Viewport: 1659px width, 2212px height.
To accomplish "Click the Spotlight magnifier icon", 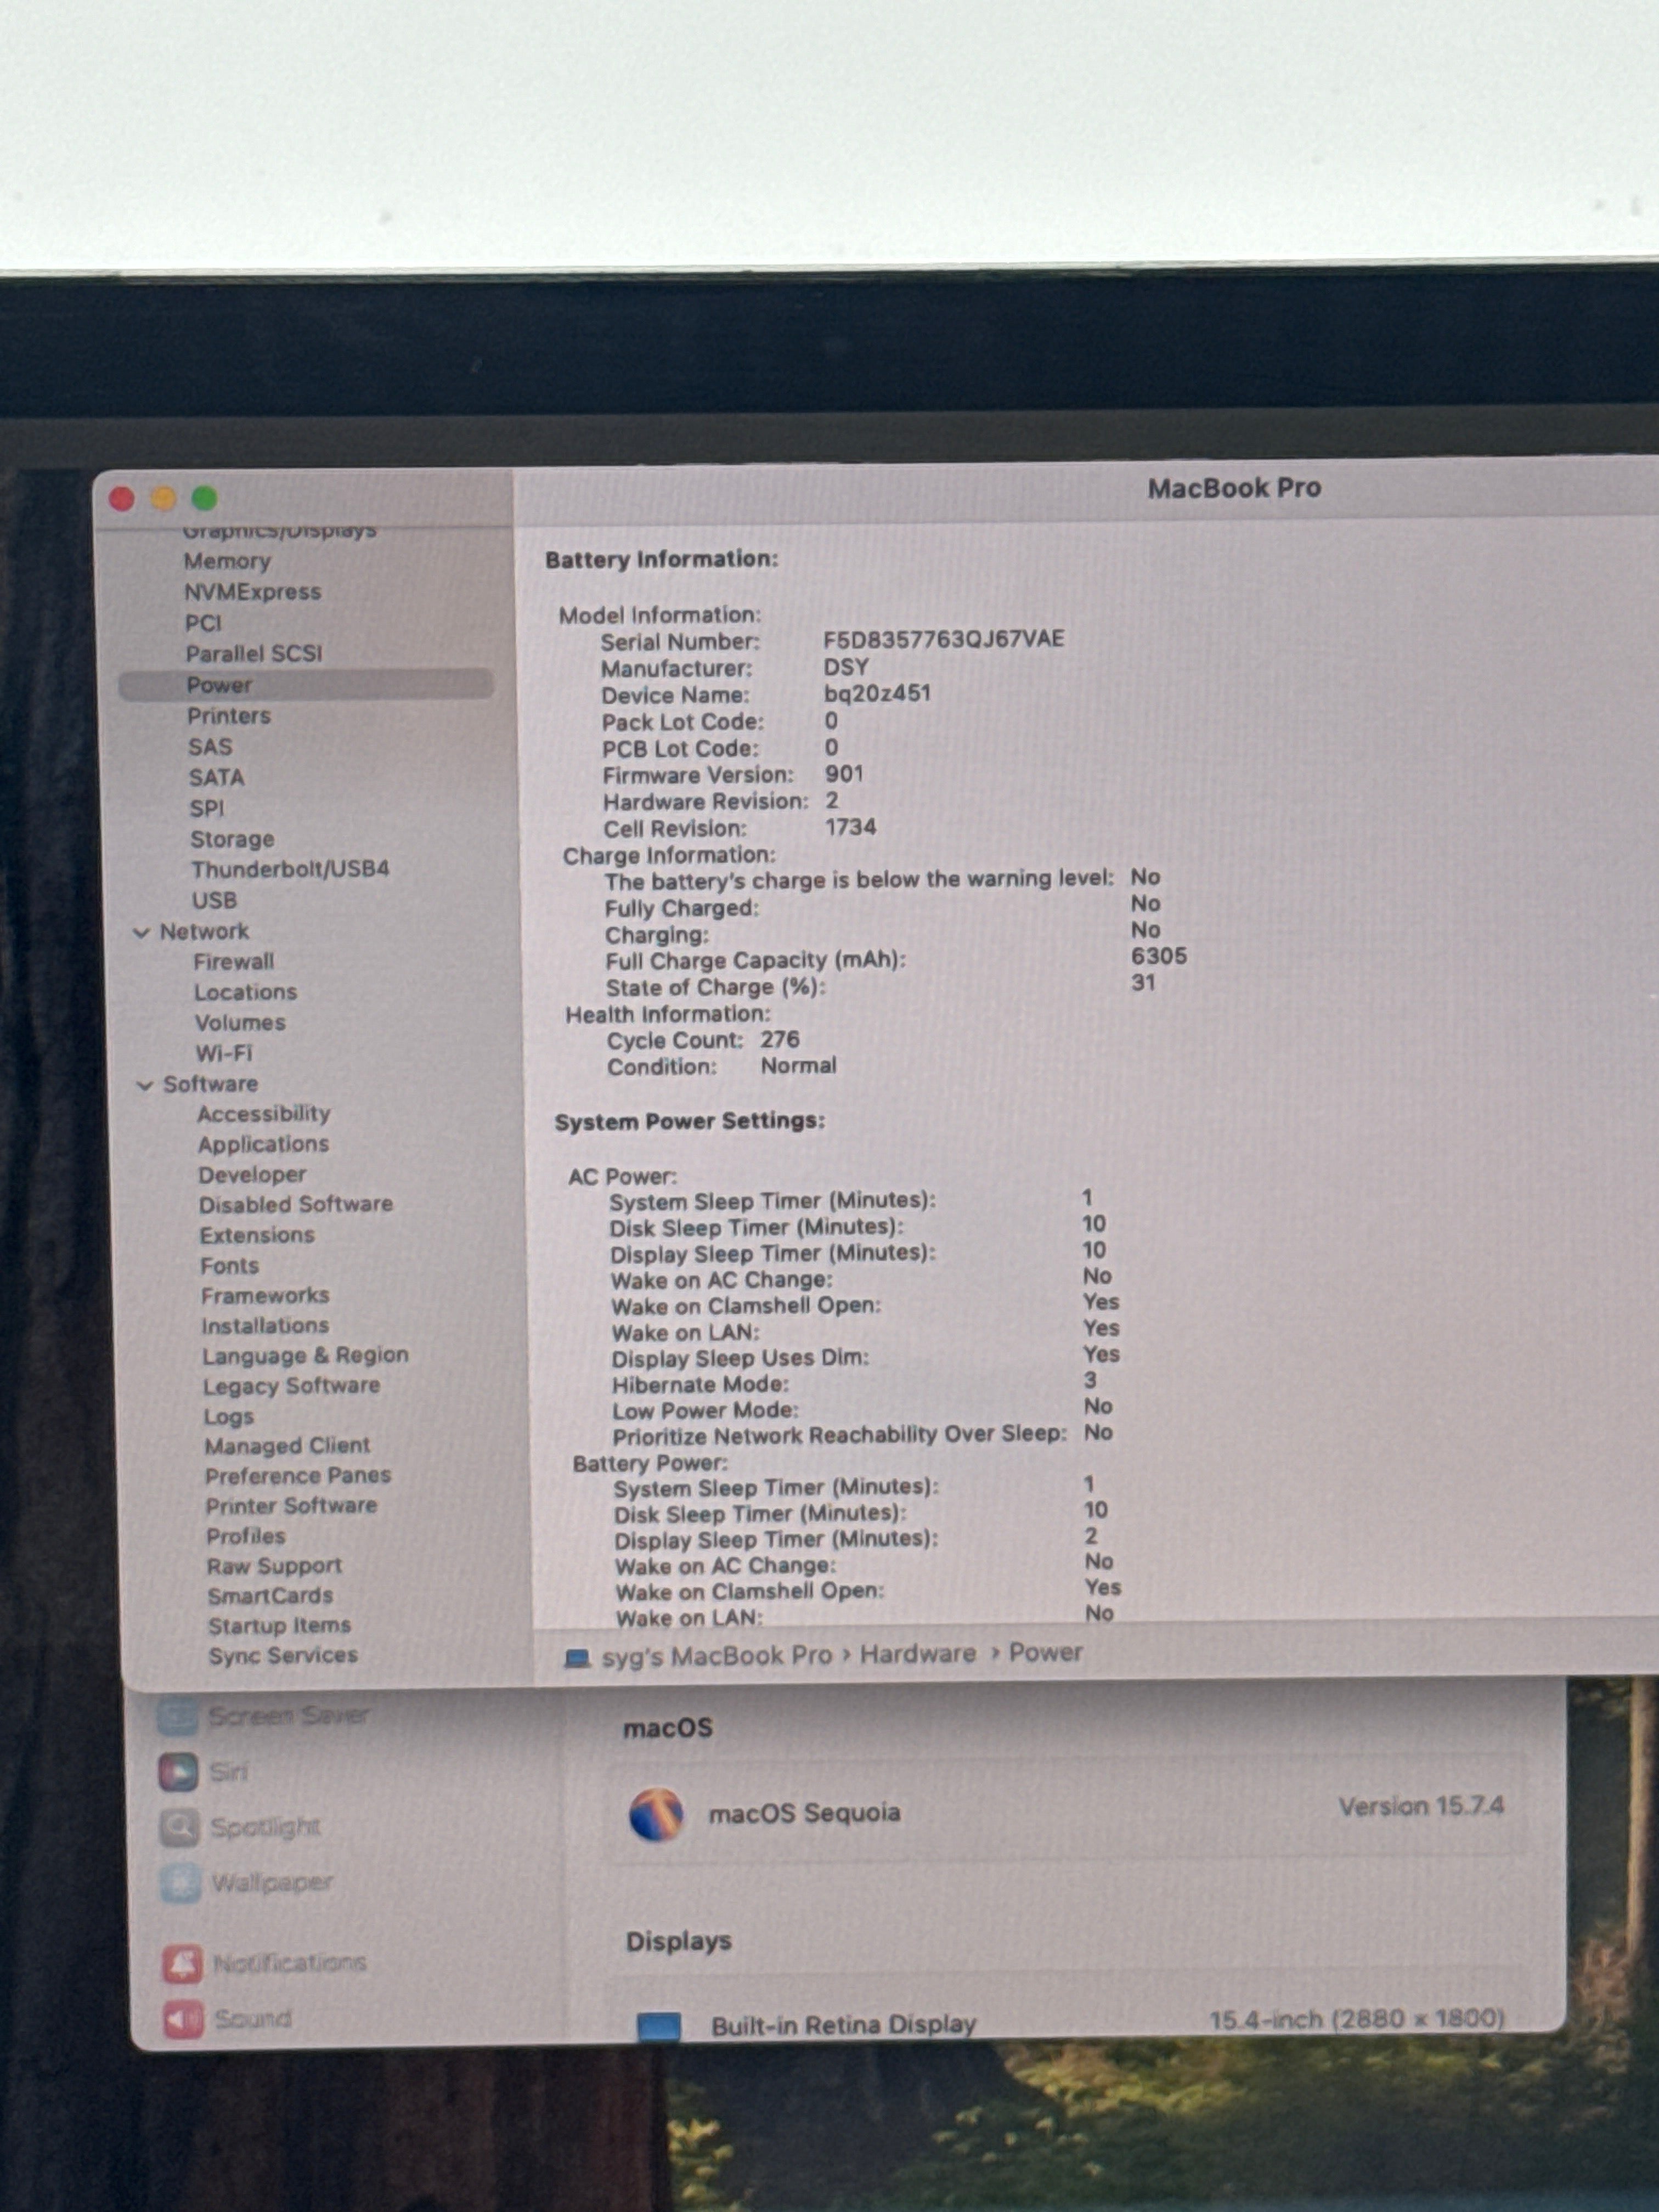I will pos(180,1827).
